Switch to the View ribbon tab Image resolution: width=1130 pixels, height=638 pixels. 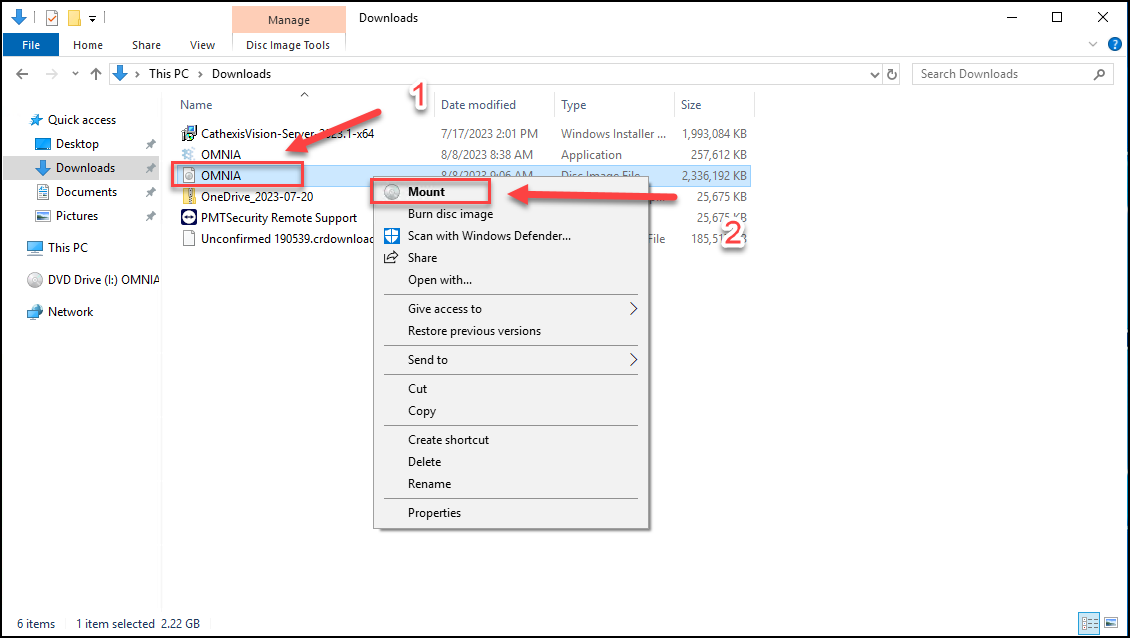(x=203, y=45)
